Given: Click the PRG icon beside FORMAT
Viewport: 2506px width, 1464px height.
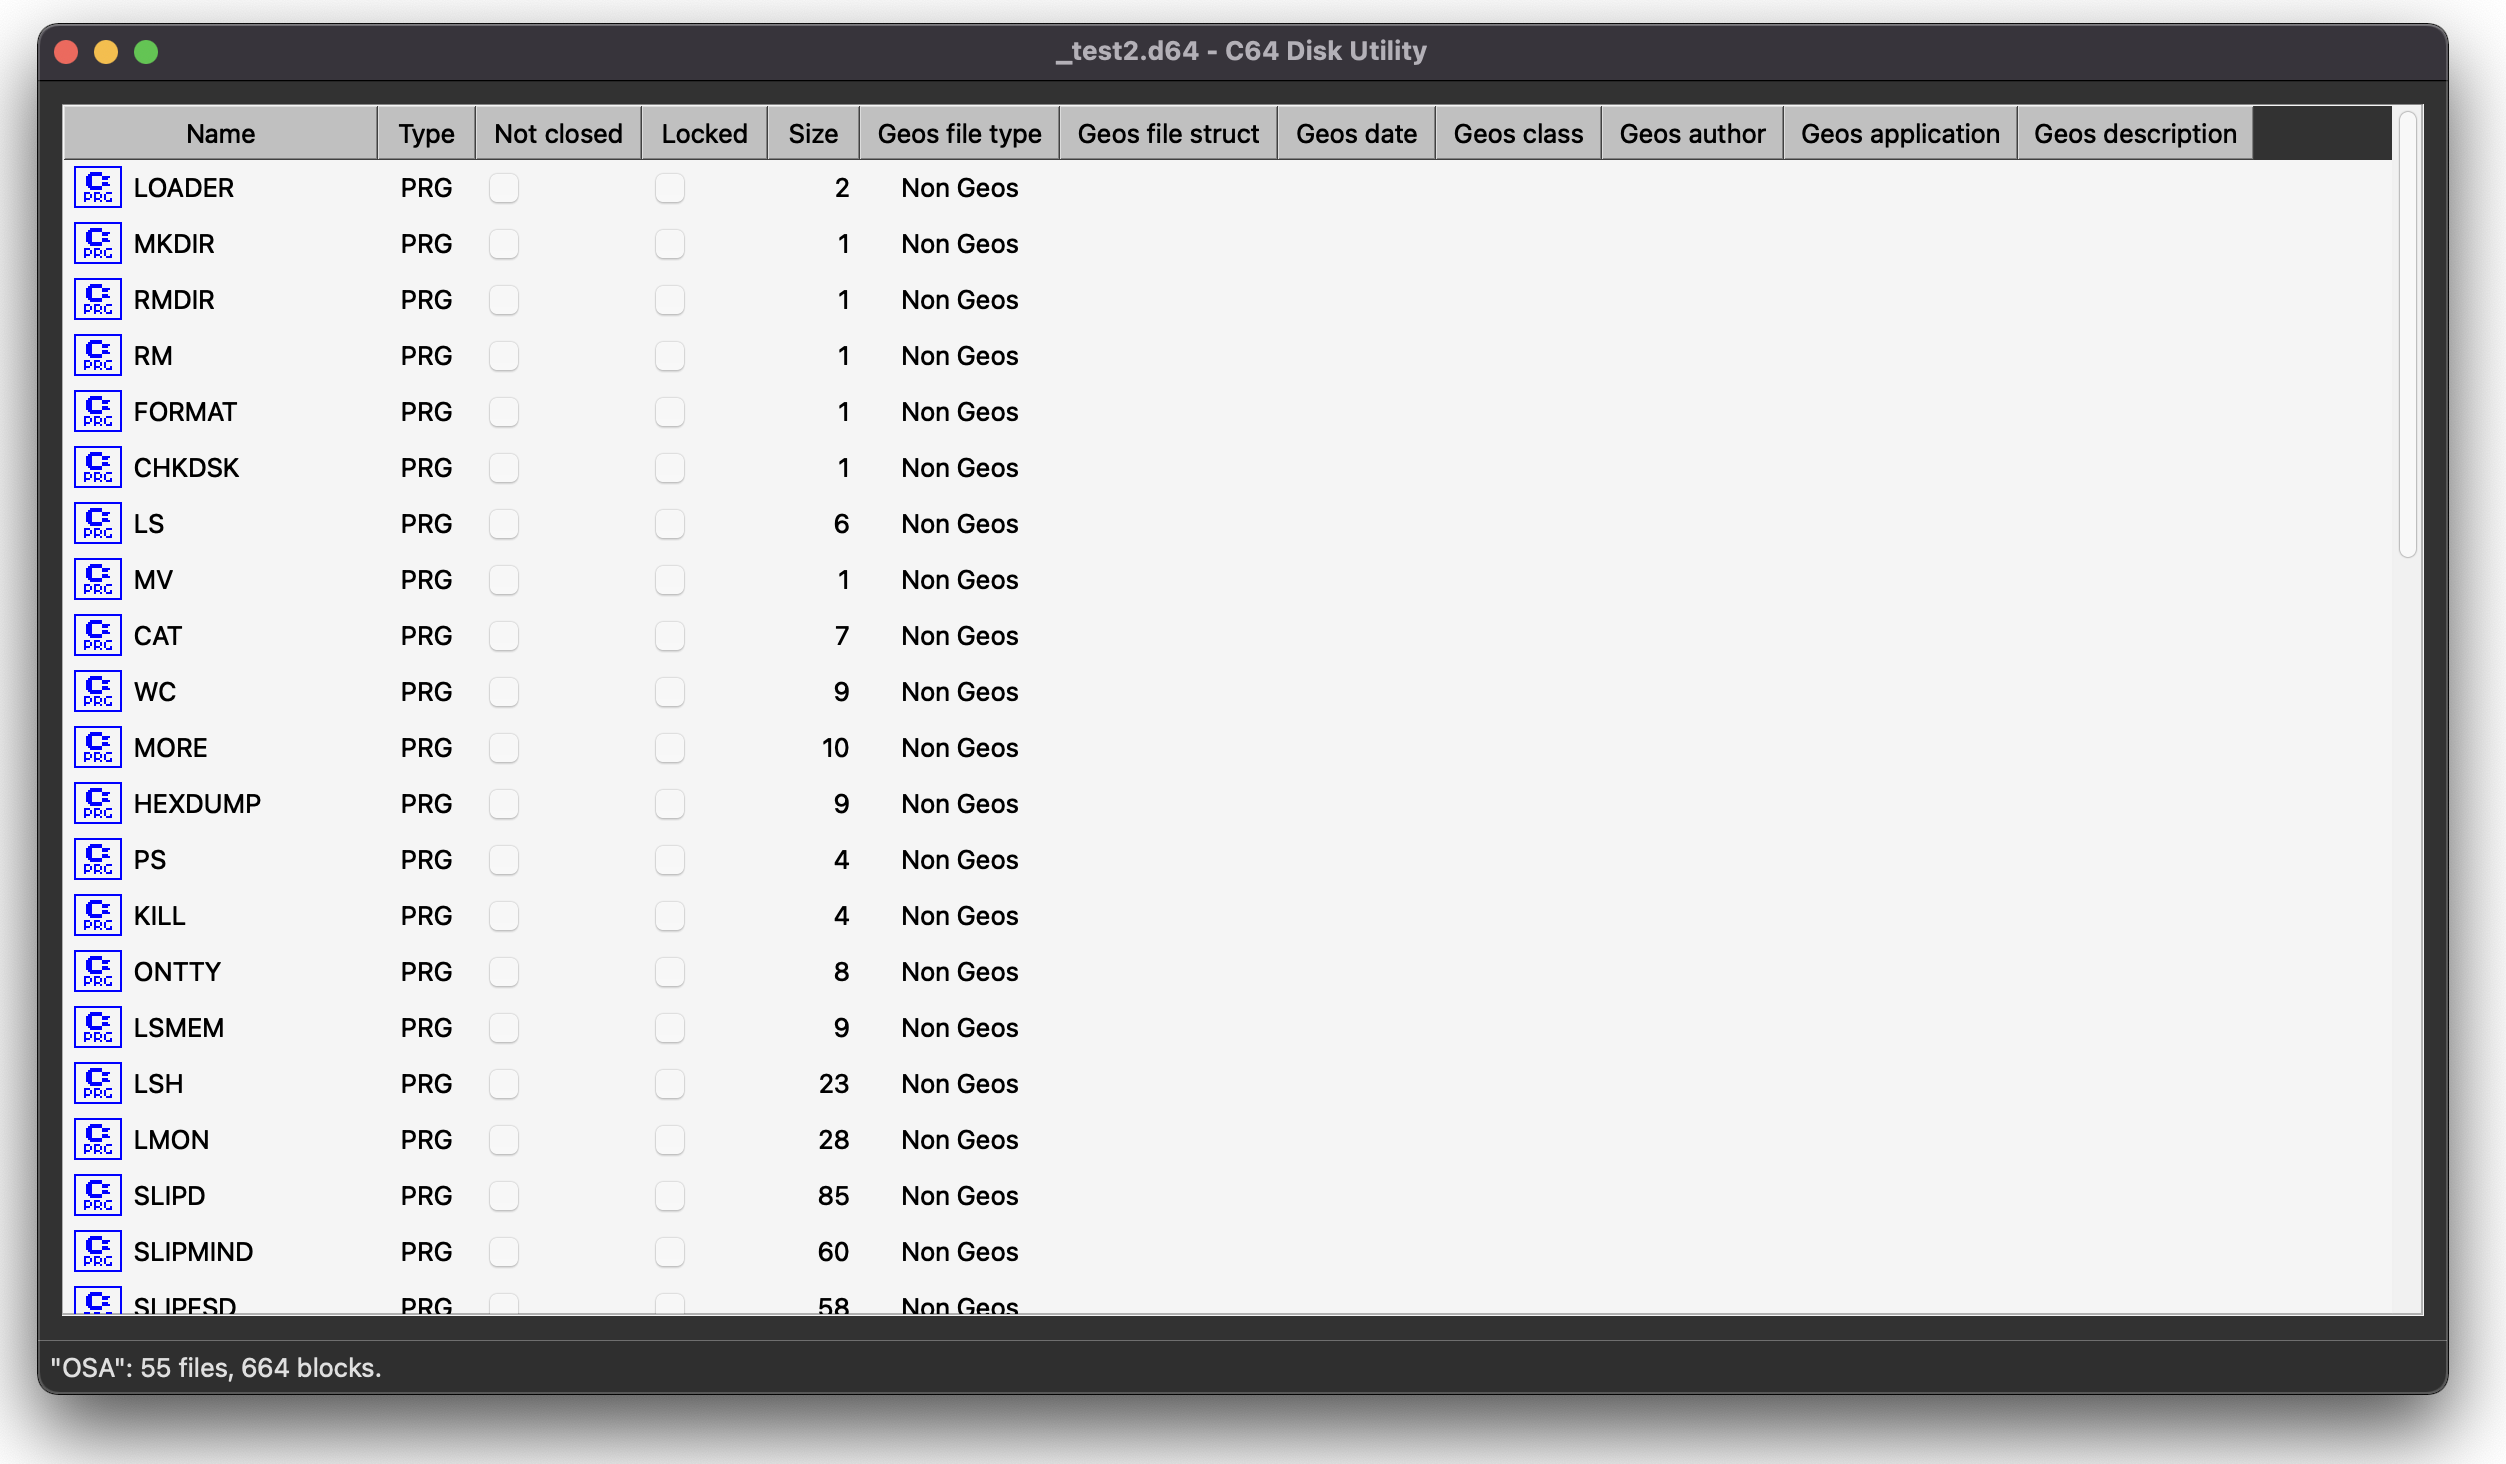Looking at the screenshot, I should click(98, 412).
